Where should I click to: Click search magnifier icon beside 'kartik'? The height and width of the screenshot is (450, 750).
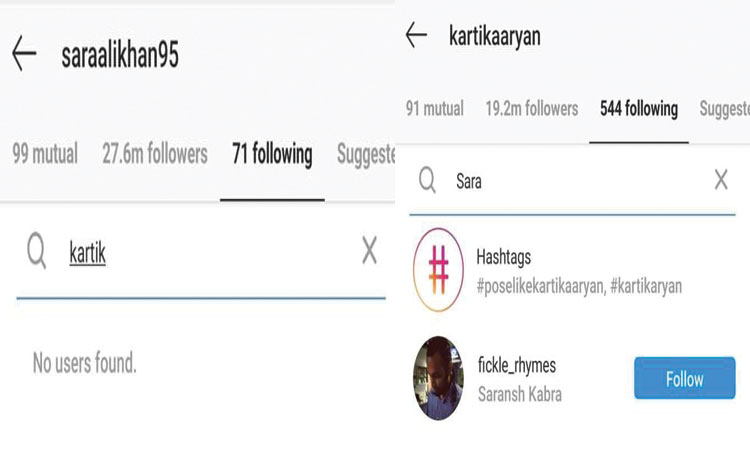tap(37, 251)
